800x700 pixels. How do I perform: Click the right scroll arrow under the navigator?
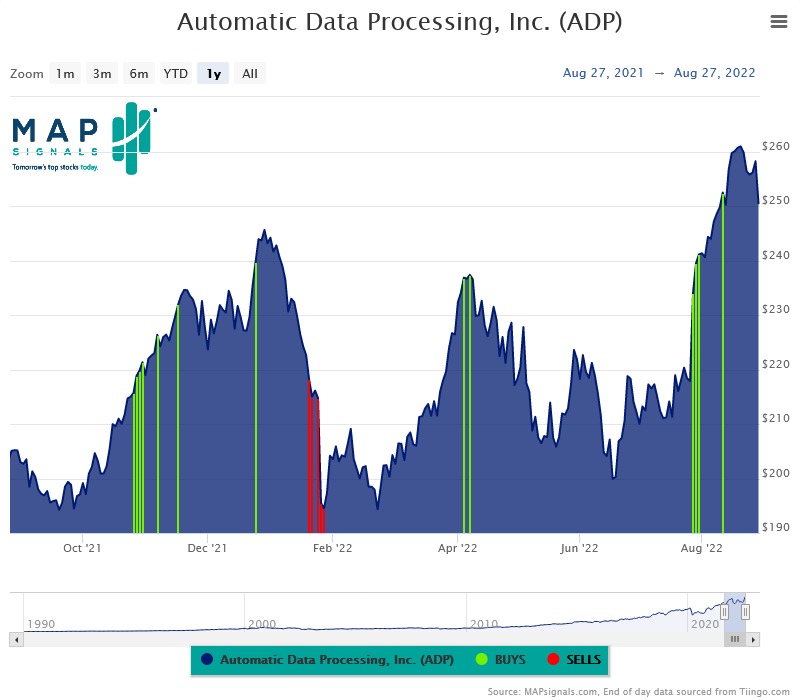pos(754,640)
